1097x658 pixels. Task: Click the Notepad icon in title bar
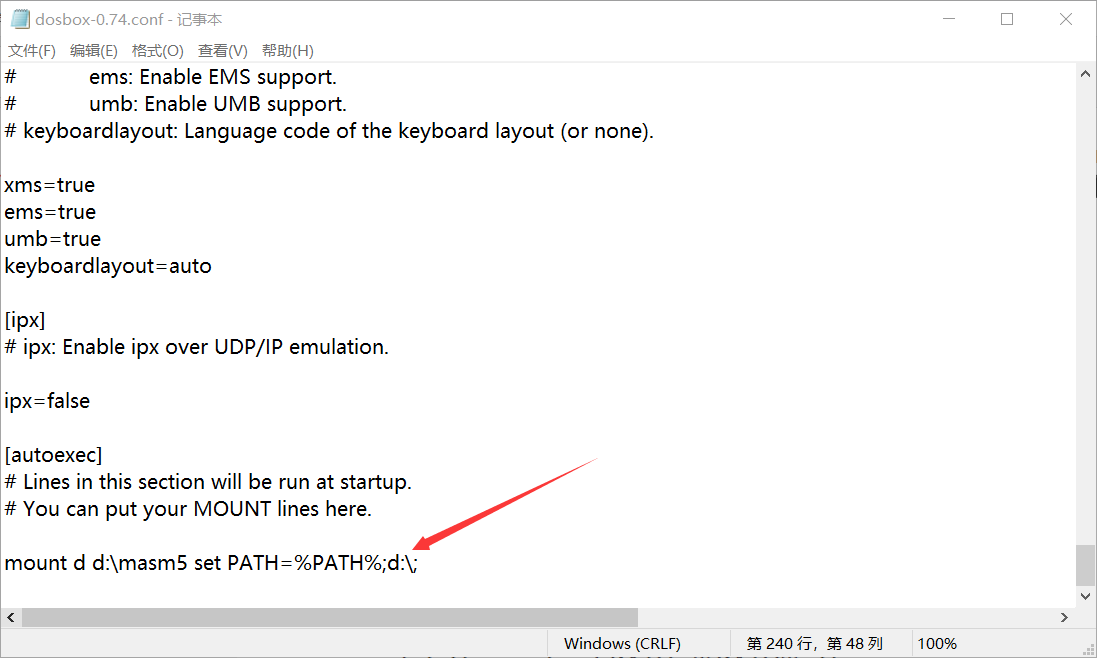tap(20, 19)
